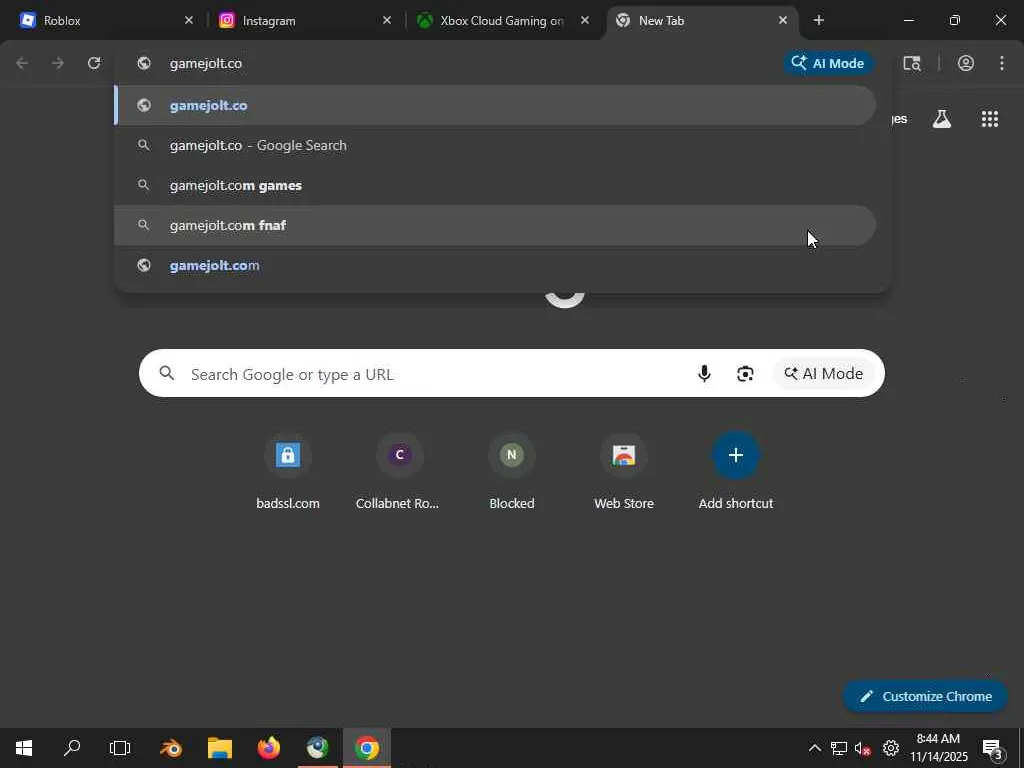
Task: Open the settings gear in system tray
Action: pyautogui.click(x=891, y=748)
